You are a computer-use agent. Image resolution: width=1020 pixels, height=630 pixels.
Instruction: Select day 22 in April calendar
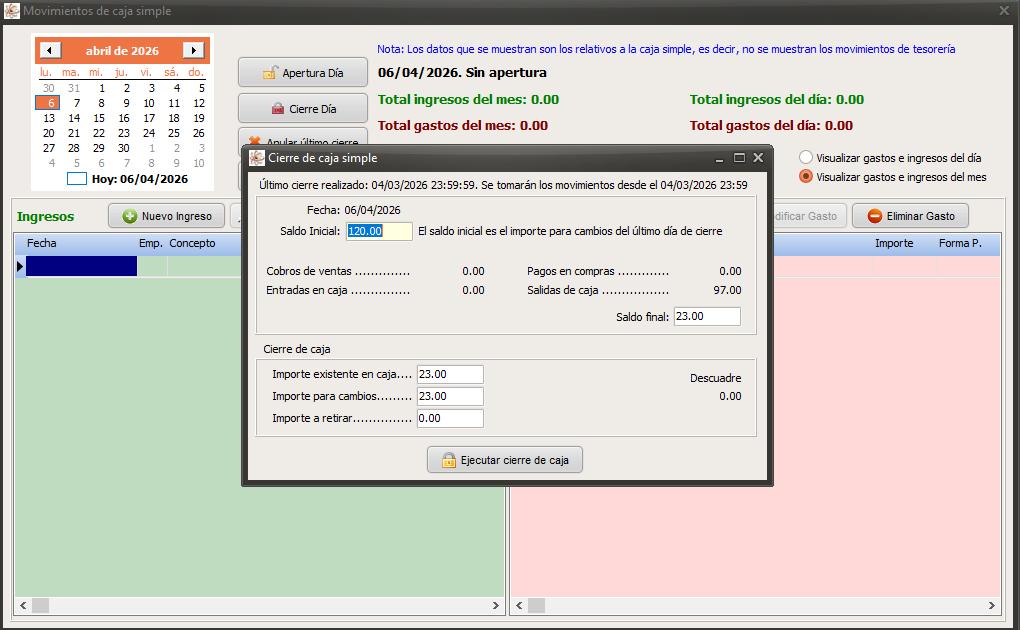tap(99, 133)
